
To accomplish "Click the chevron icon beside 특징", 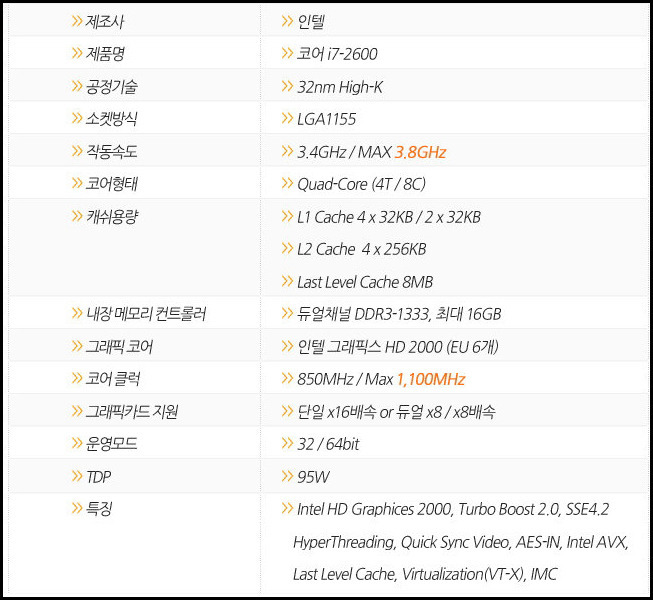I will coord(77,508).
